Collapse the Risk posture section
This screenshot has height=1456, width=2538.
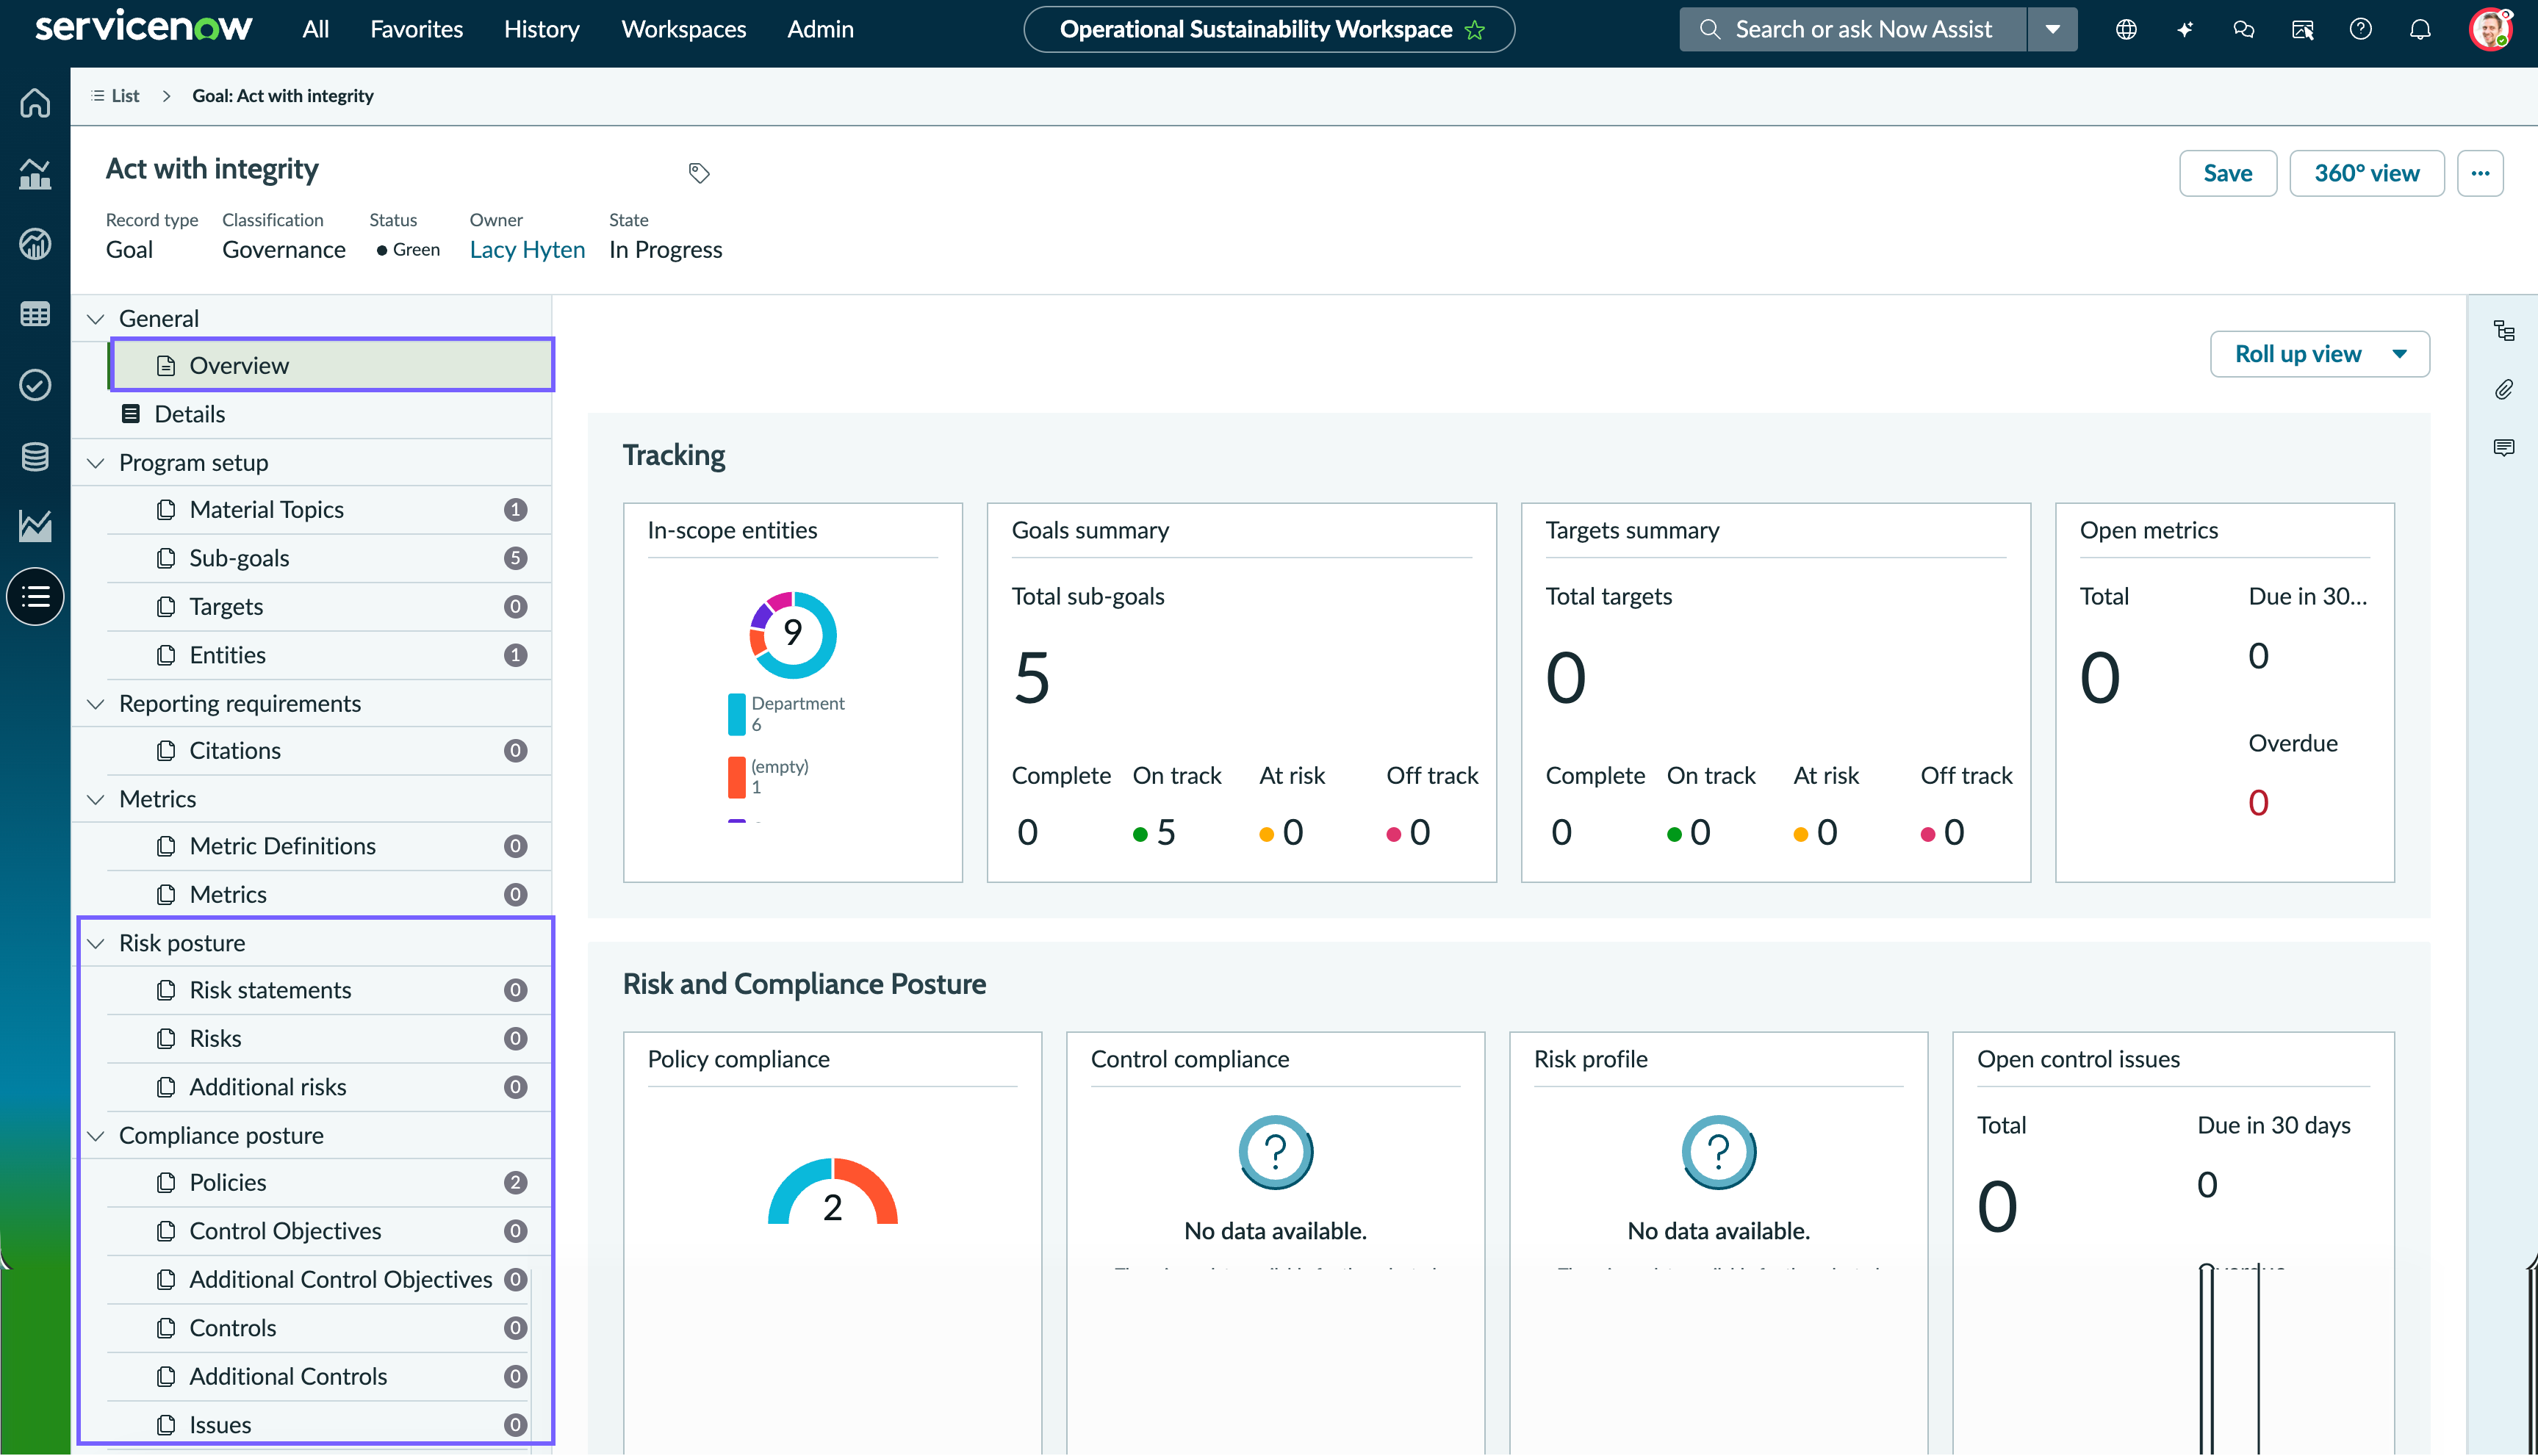click(96, 944)
